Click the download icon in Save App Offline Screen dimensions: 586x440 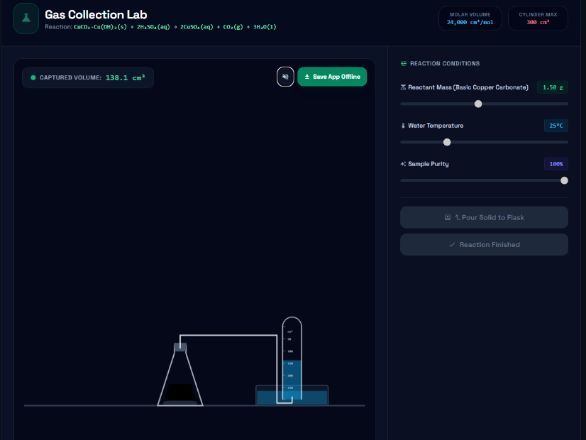[307, 77]
